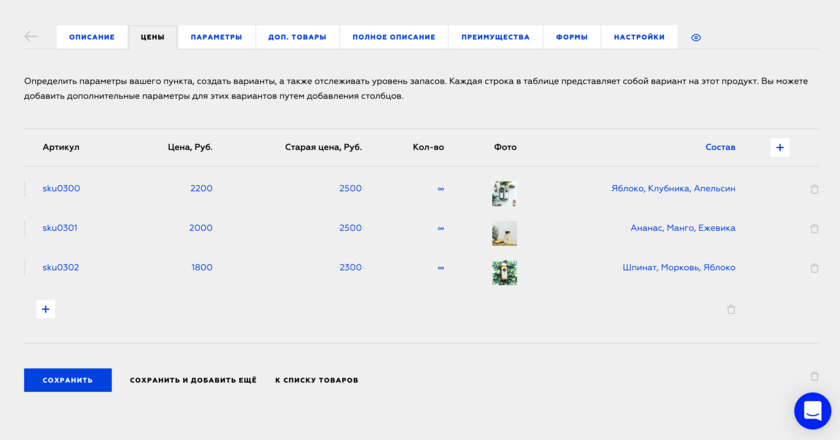Edit the price 2200
Viewport: 840px width, 440px height.
[201, 188]
